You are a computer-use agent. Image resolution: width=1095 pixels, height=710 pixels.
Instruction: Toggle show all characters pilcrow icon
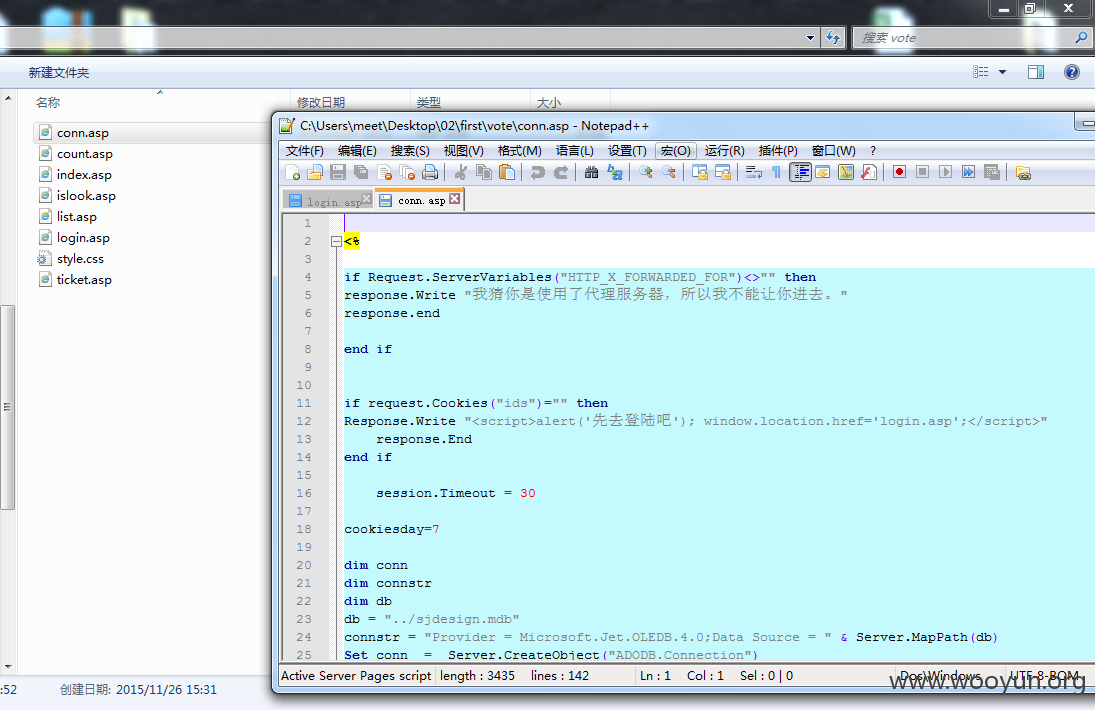click(776, 172)
